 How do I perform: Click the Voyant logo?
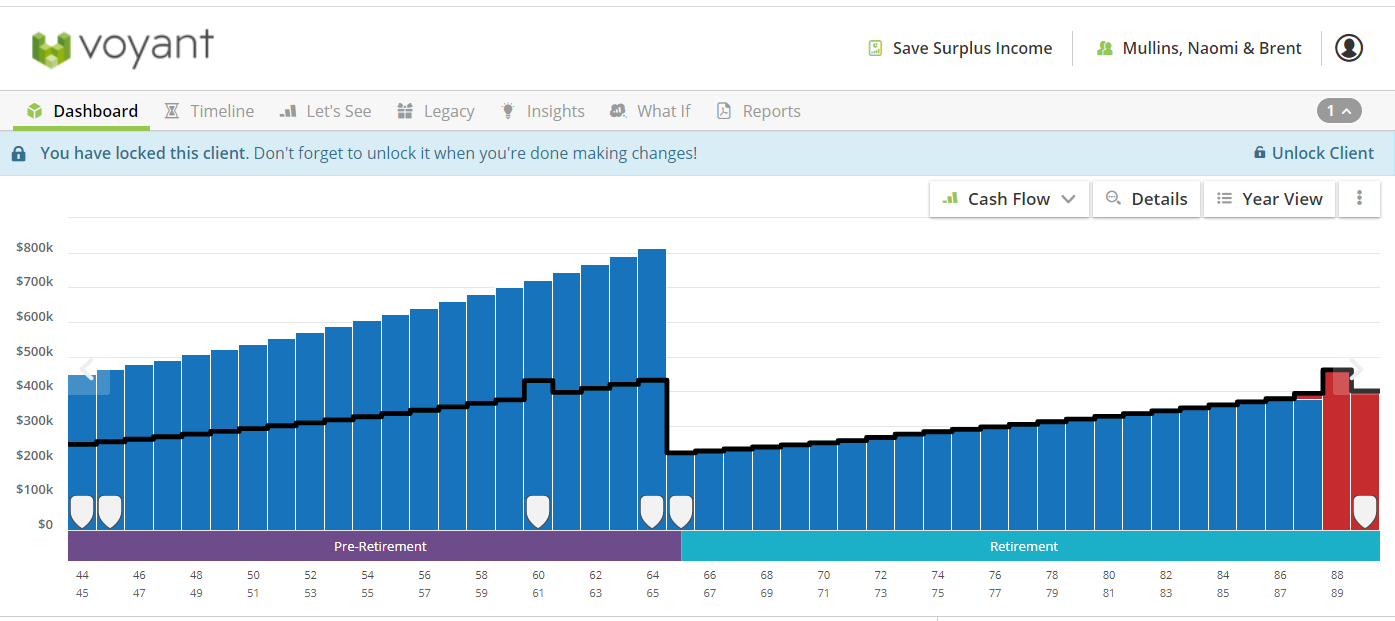[x=122, y=47]
